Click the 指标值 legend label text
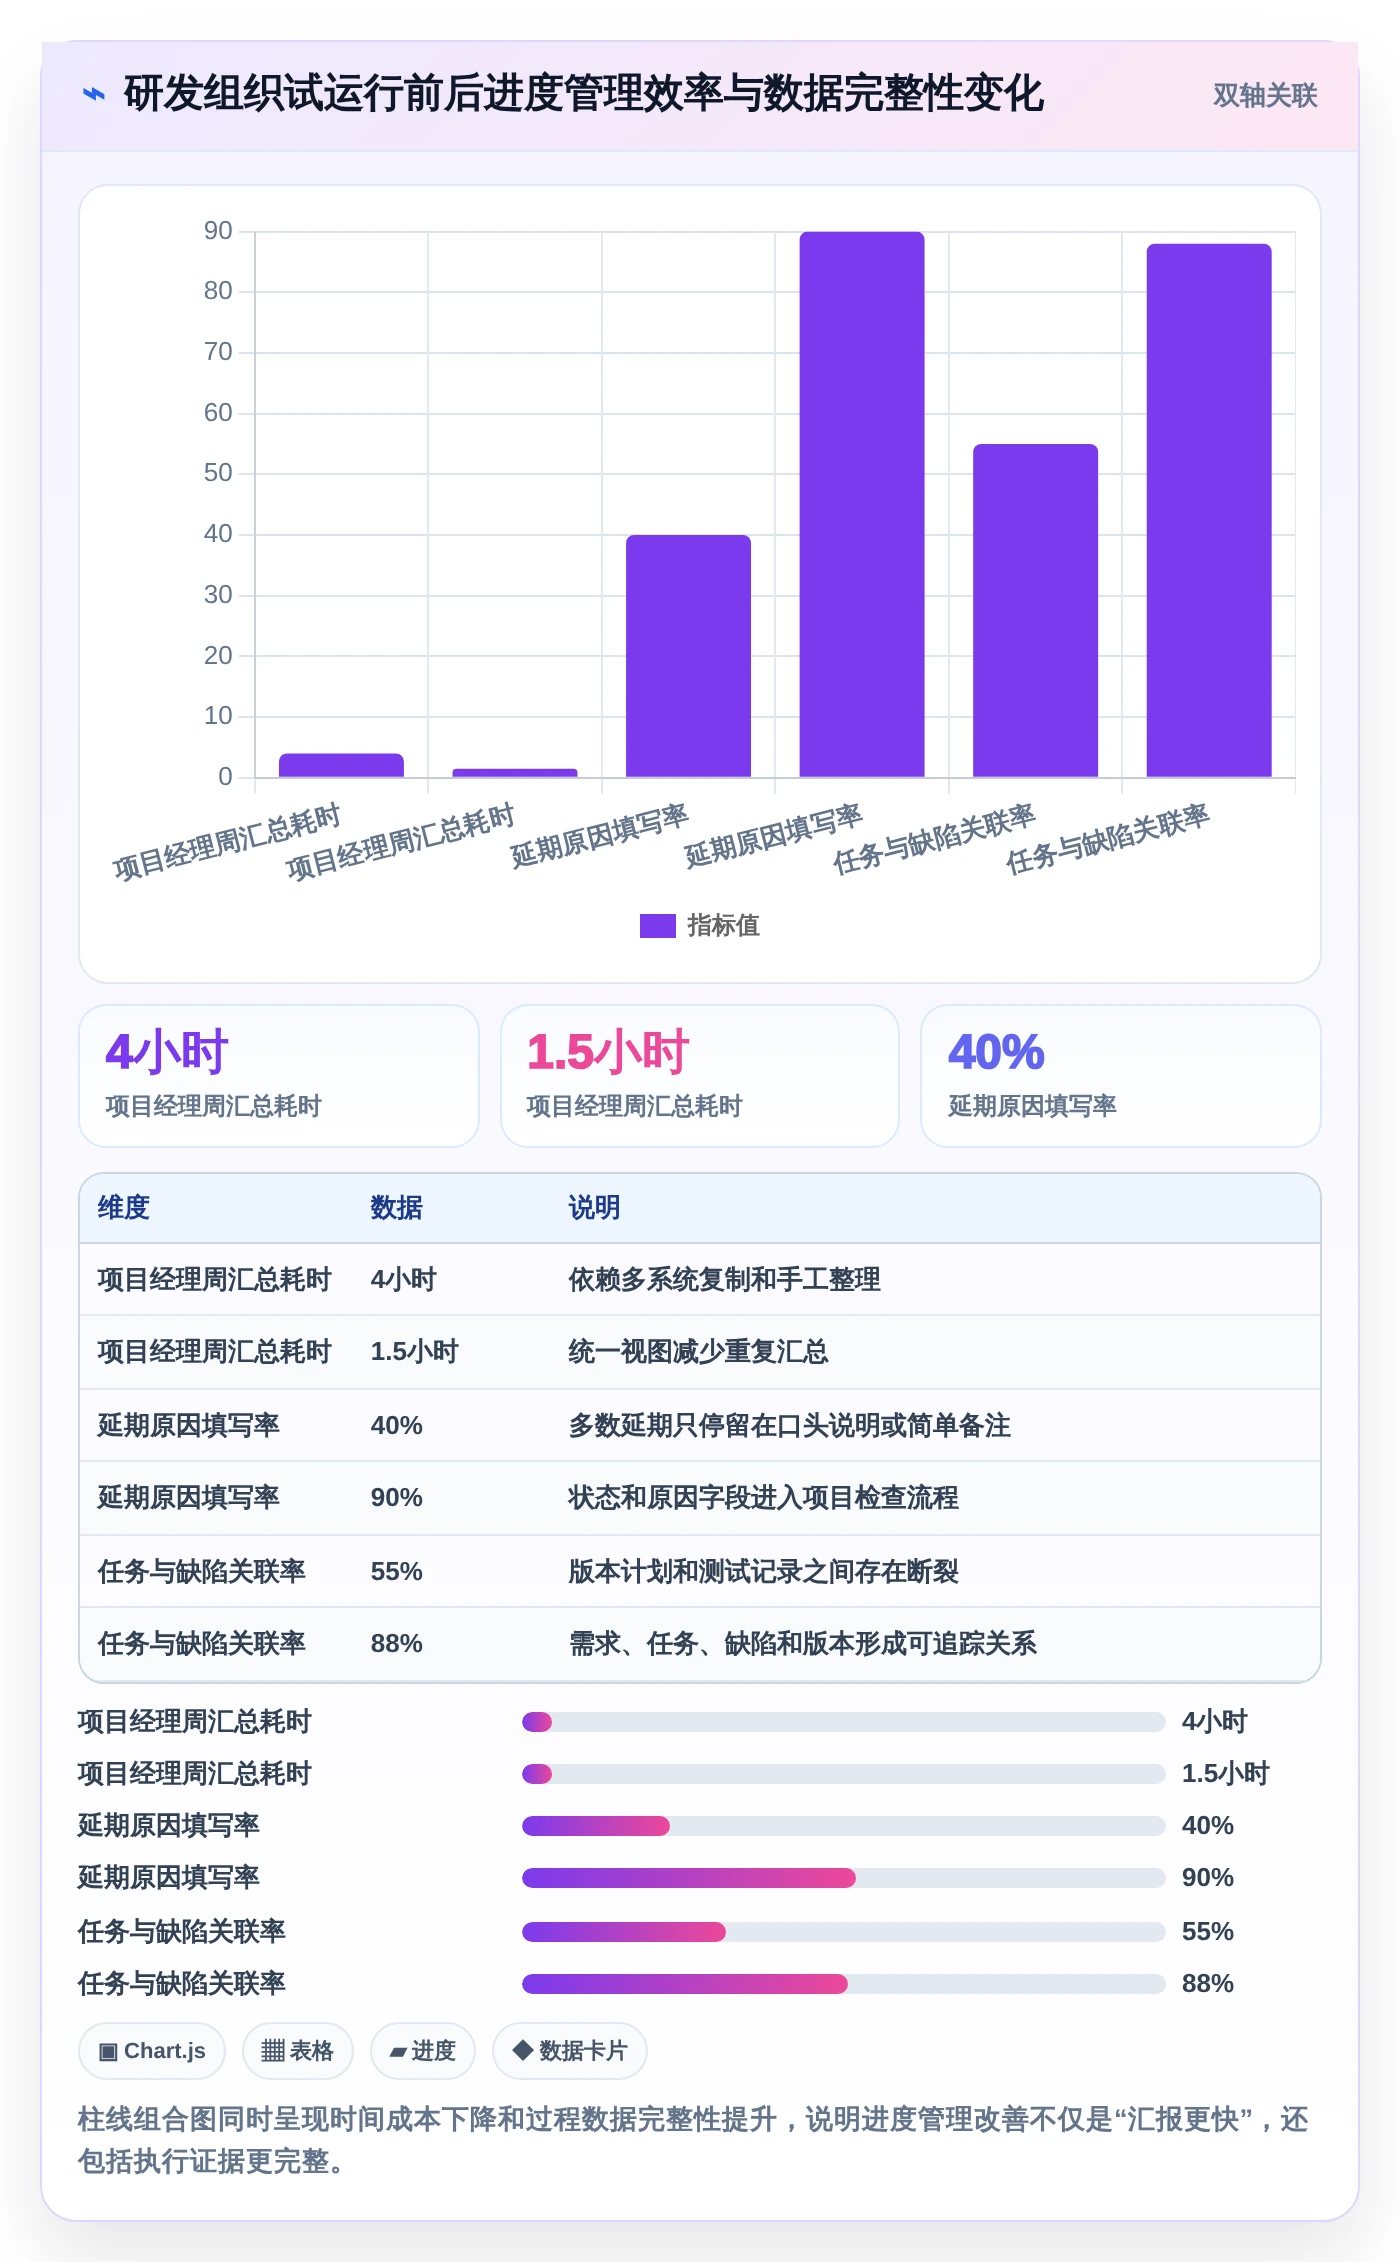This screenshot has height=2262, width=1400. tap(724, 926)
